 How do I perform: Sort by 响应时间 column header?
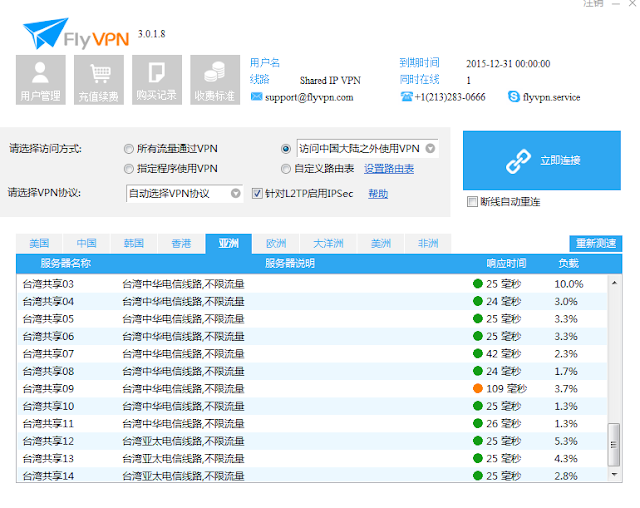506,264
